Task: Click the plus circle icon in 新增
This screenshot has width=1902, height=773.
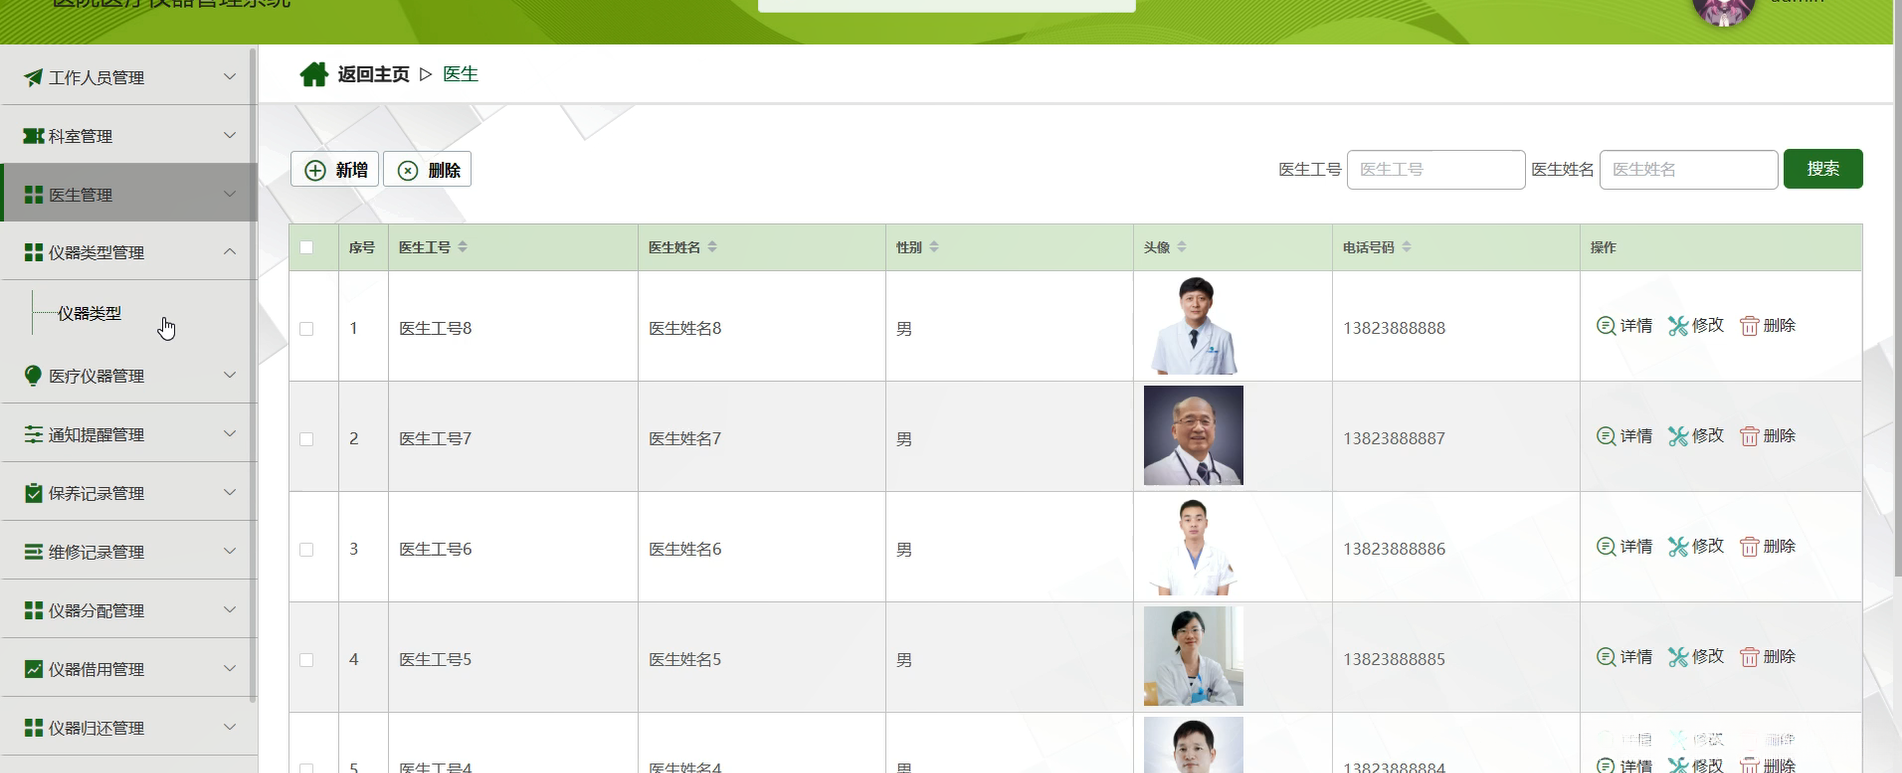Action: [x=315, y=170]
